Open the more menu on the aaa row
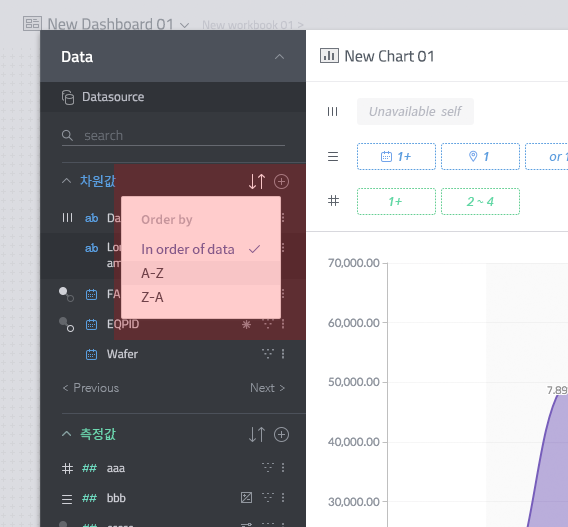This screenshot has width=568, height=527. (283, 468)
